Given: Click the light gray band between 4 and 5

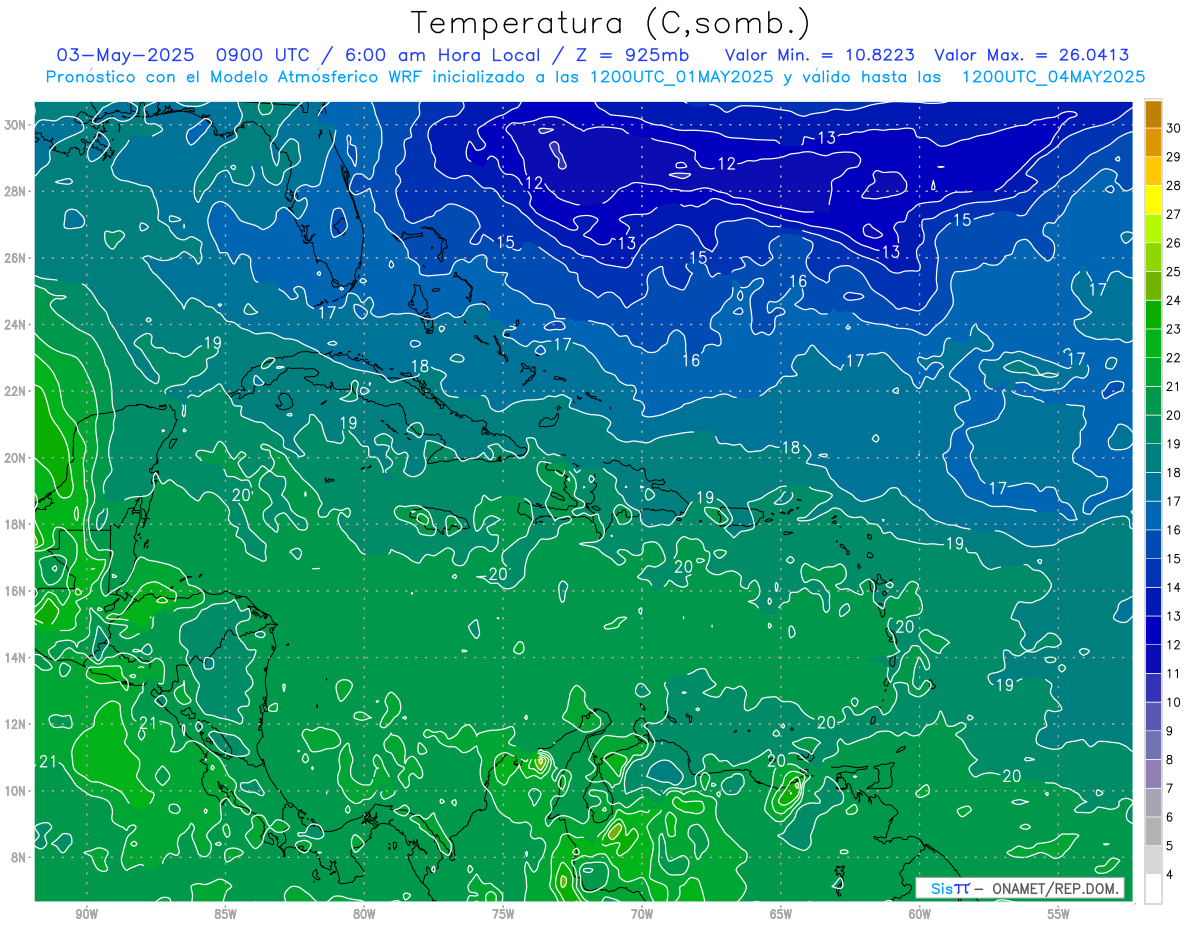Looking at the screenshot, I should pos(1153,861).
